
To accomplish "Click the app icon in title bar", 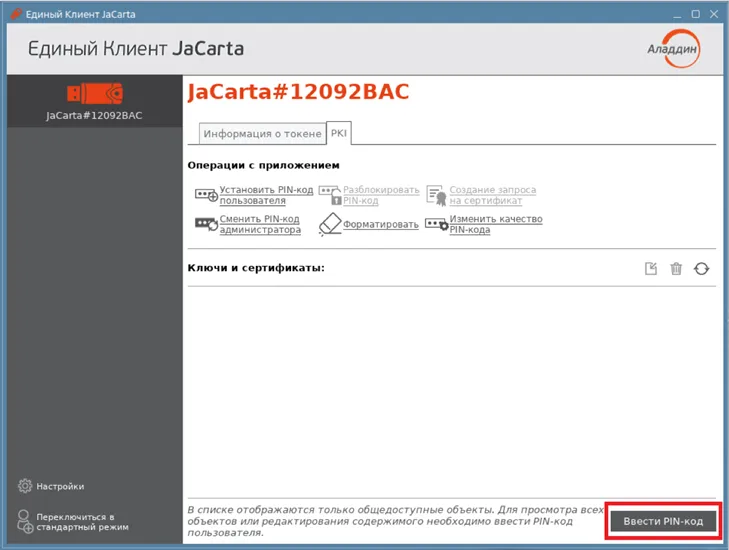I will [x=16, y=14].
